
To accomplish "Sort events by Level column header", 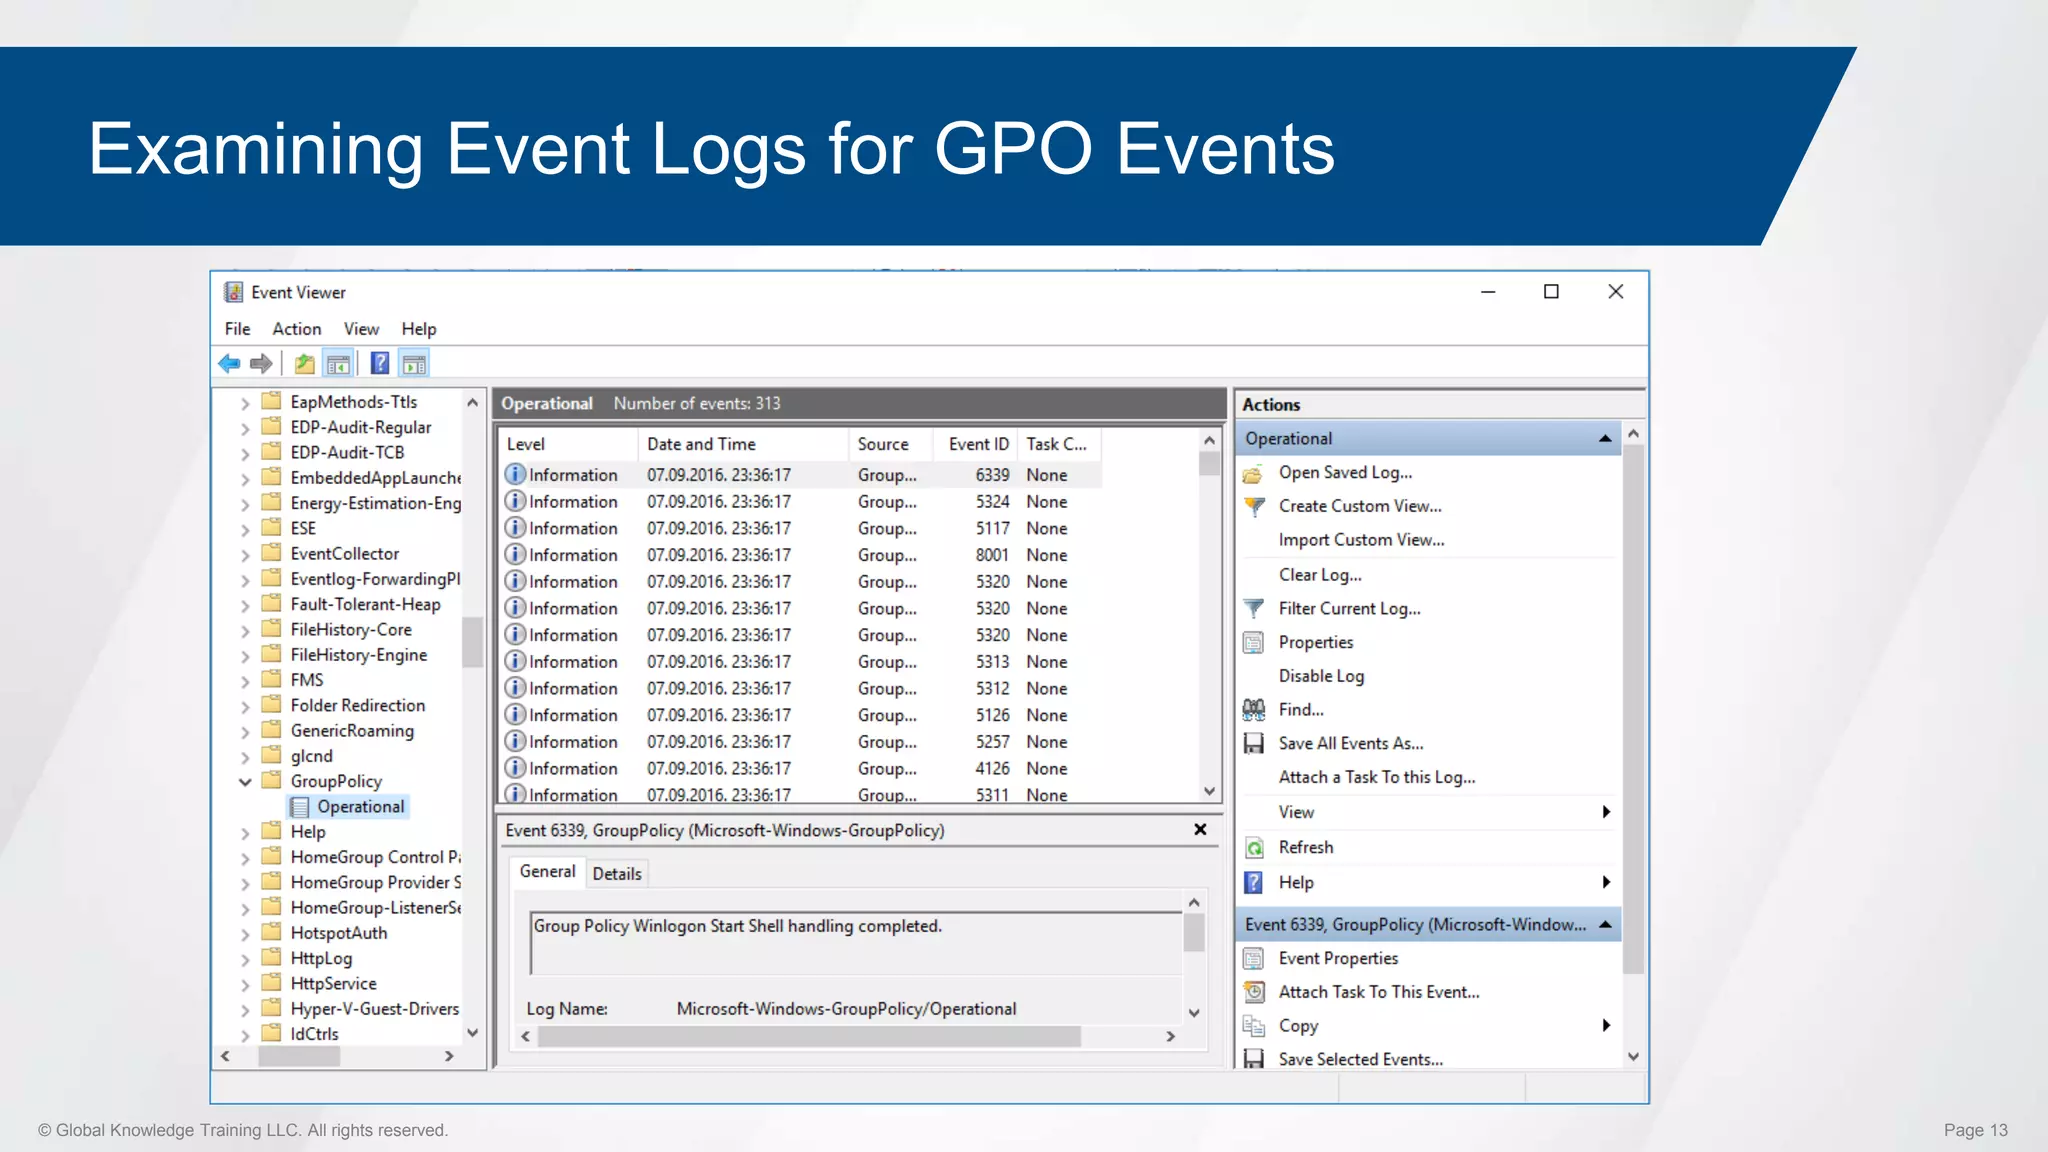I will pos(568,444).
